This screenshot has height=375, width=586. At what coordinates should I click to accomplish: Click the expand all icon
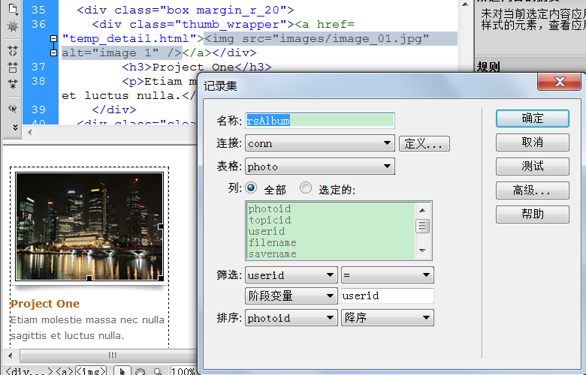12,84
